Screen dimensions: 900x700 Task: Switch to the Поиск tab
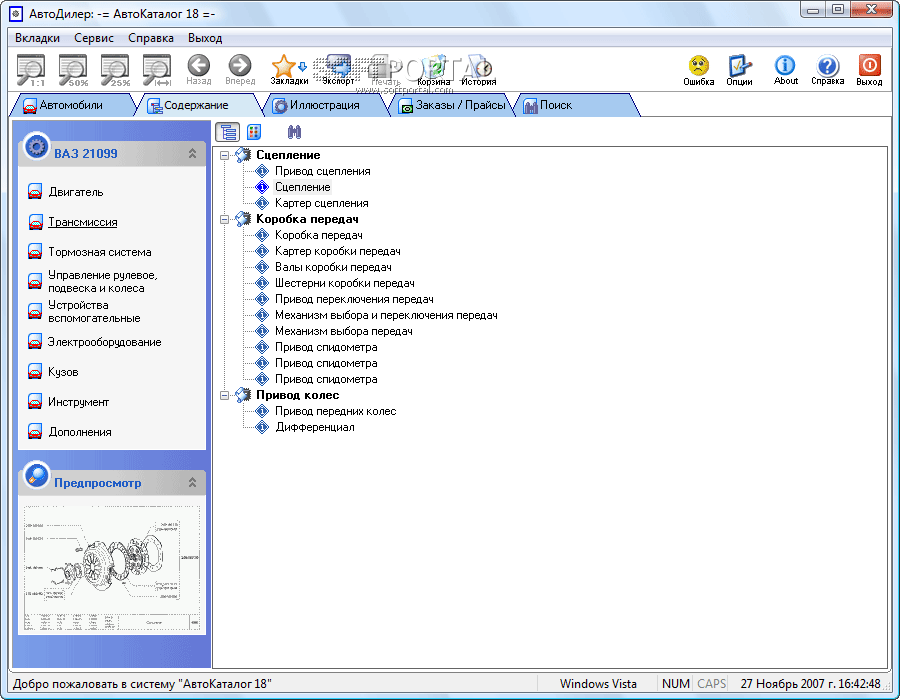pos(577,105)
